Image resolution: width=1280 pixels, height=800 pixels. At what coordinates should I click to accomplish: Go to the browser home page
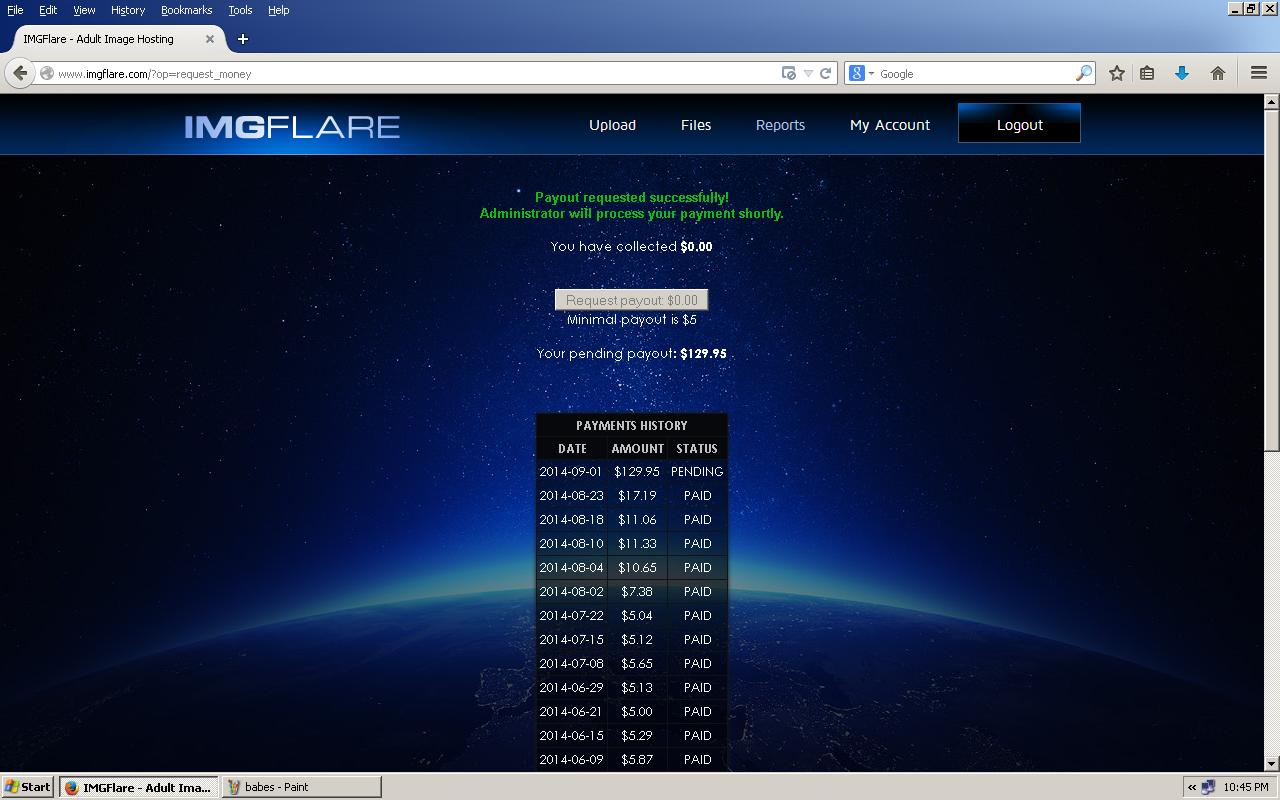[x=1218, y=73]
